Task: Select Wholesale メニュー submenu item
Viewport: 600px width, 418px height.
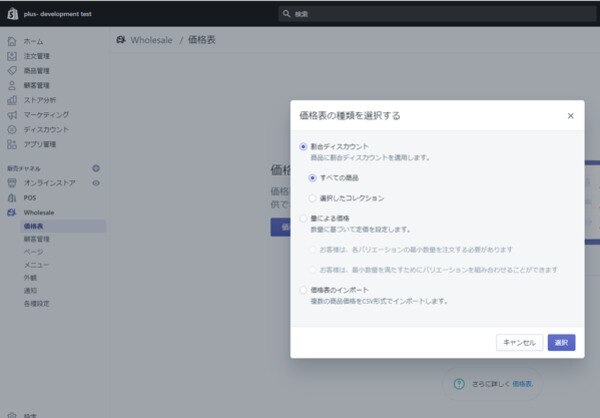Action: [x=36, y=265]
